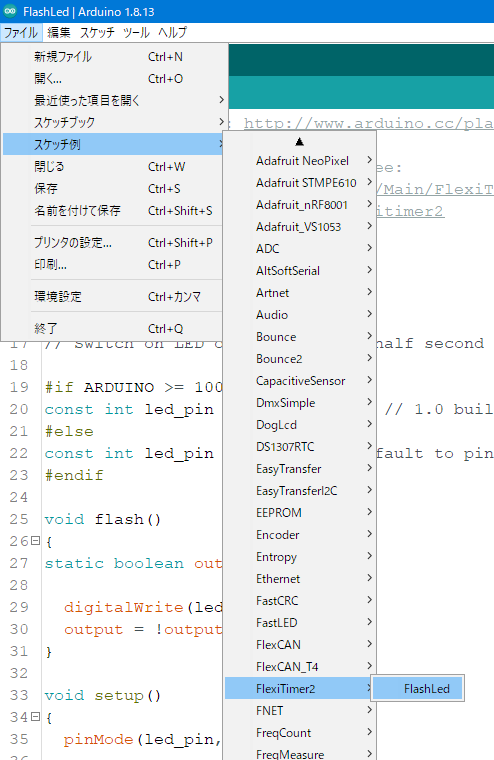Expand スケッチ例 submenu

113,144
